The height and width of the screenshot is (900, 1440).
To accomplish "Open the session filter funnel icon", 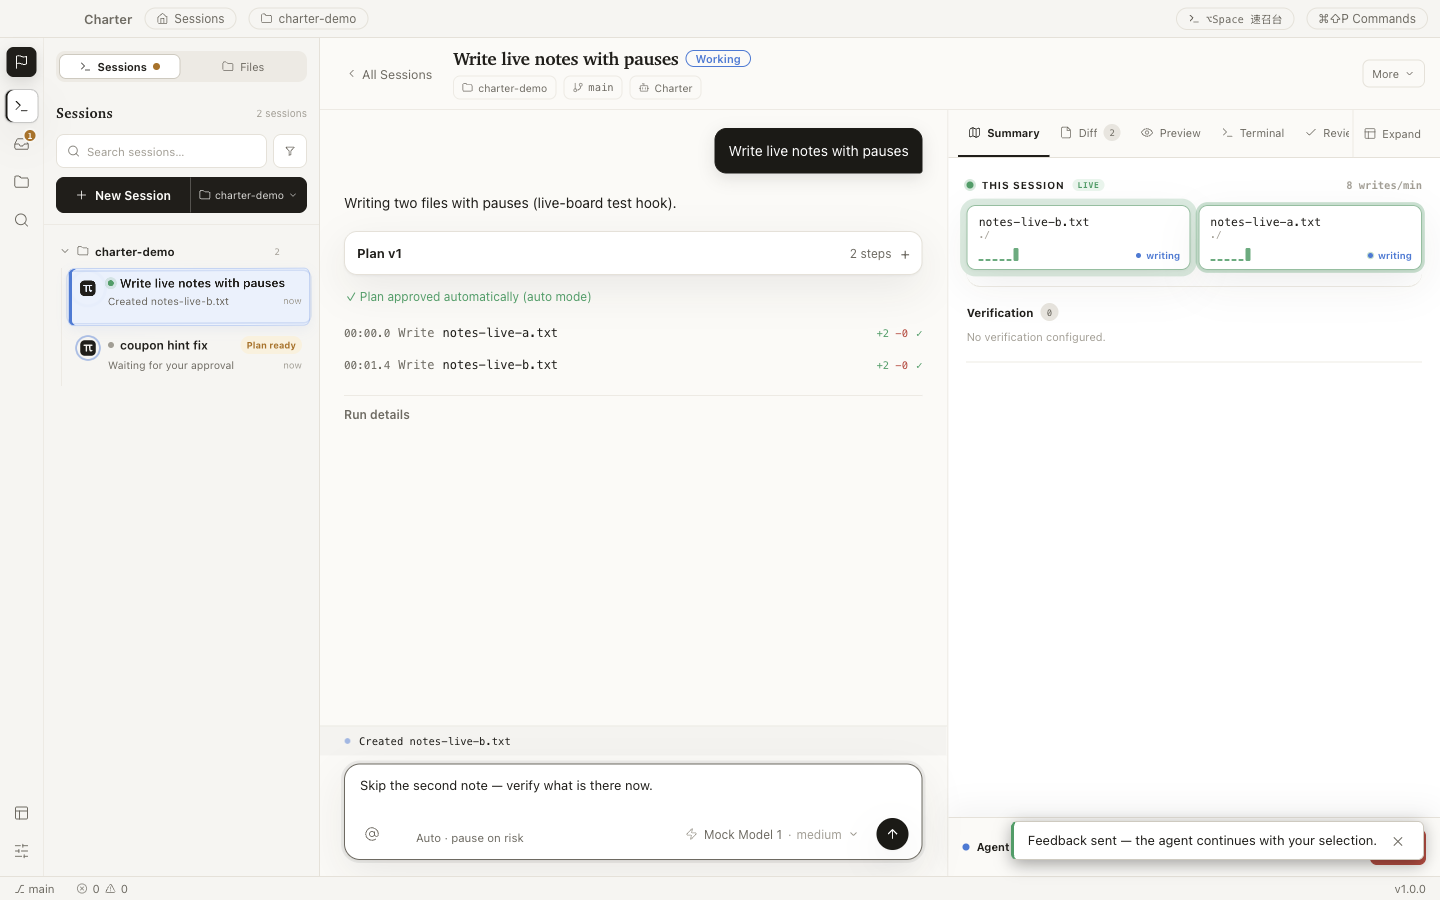I will (290, 151).
